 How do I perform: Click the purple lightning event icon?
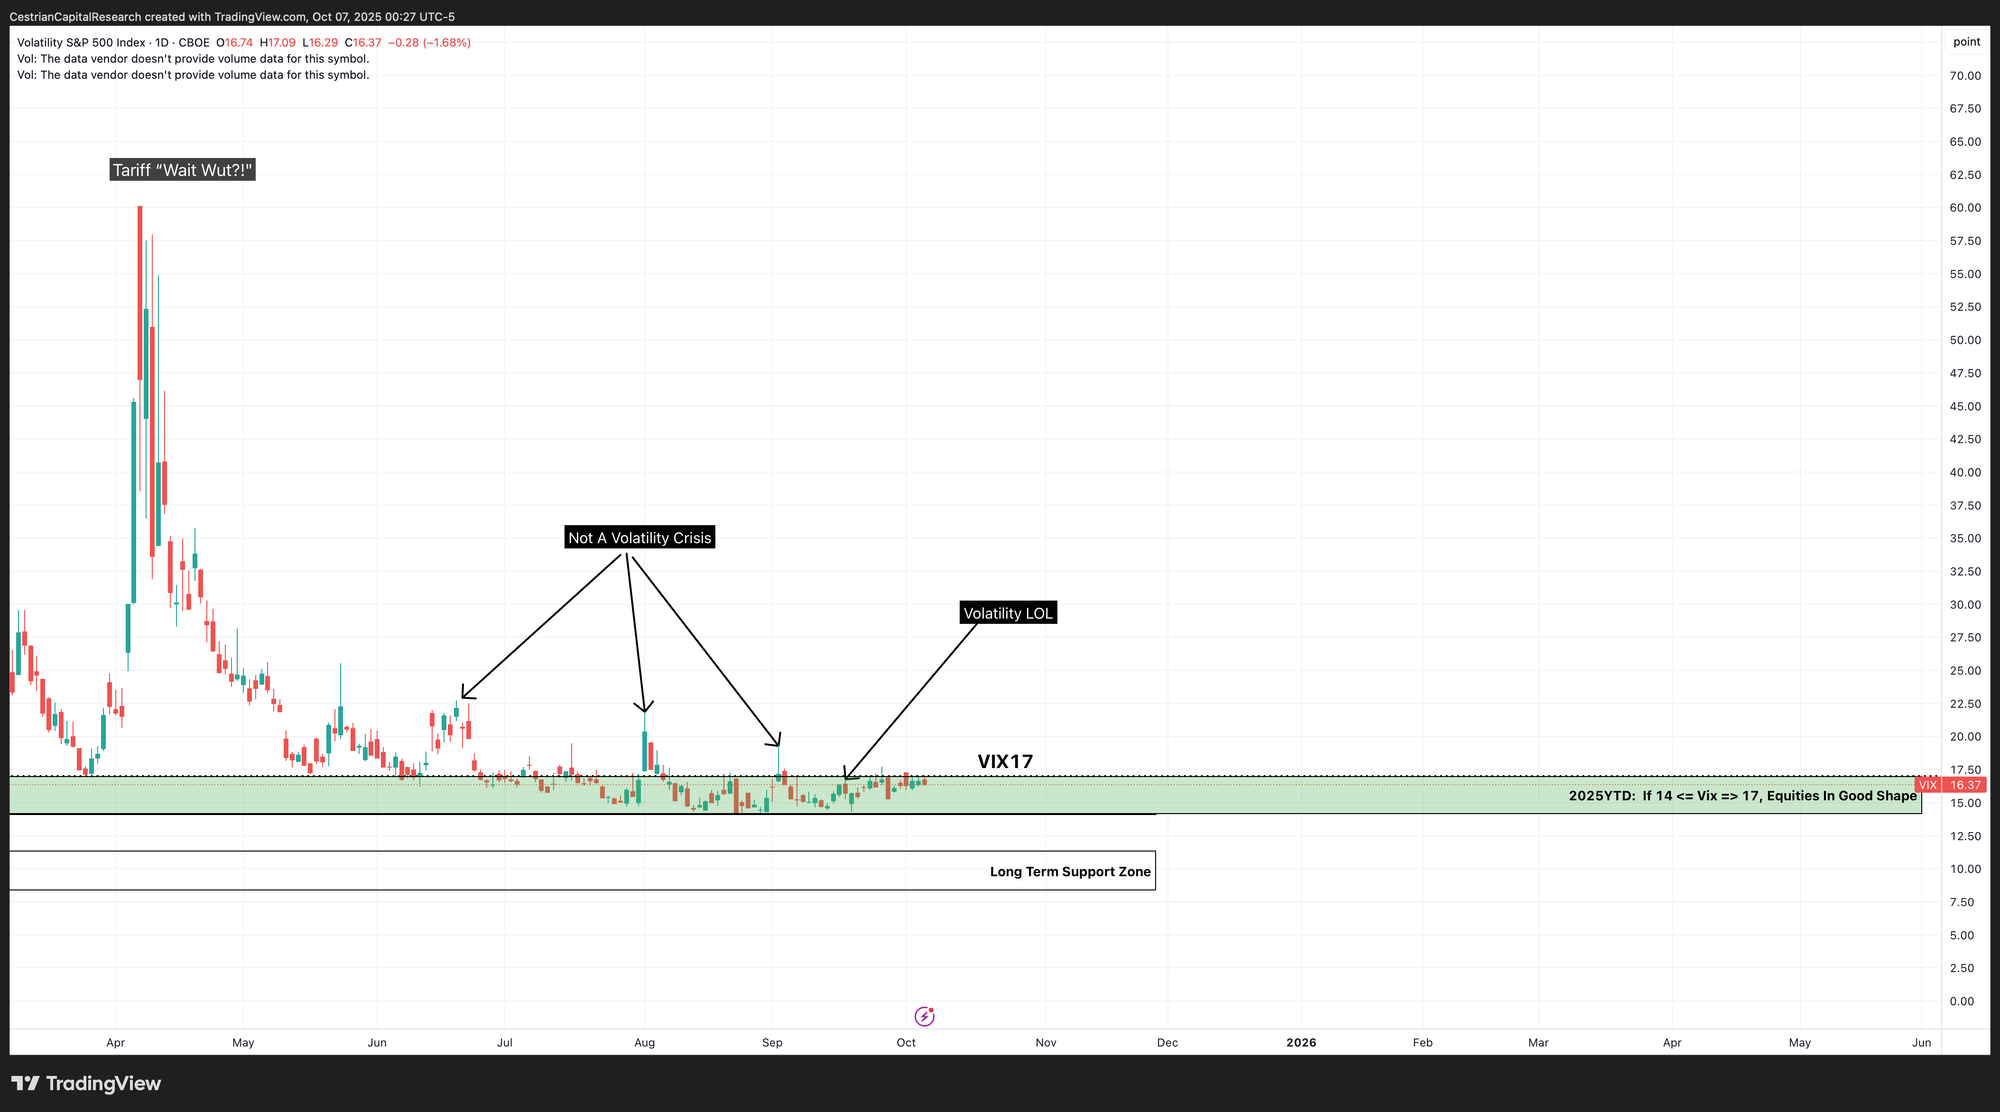925,1017
